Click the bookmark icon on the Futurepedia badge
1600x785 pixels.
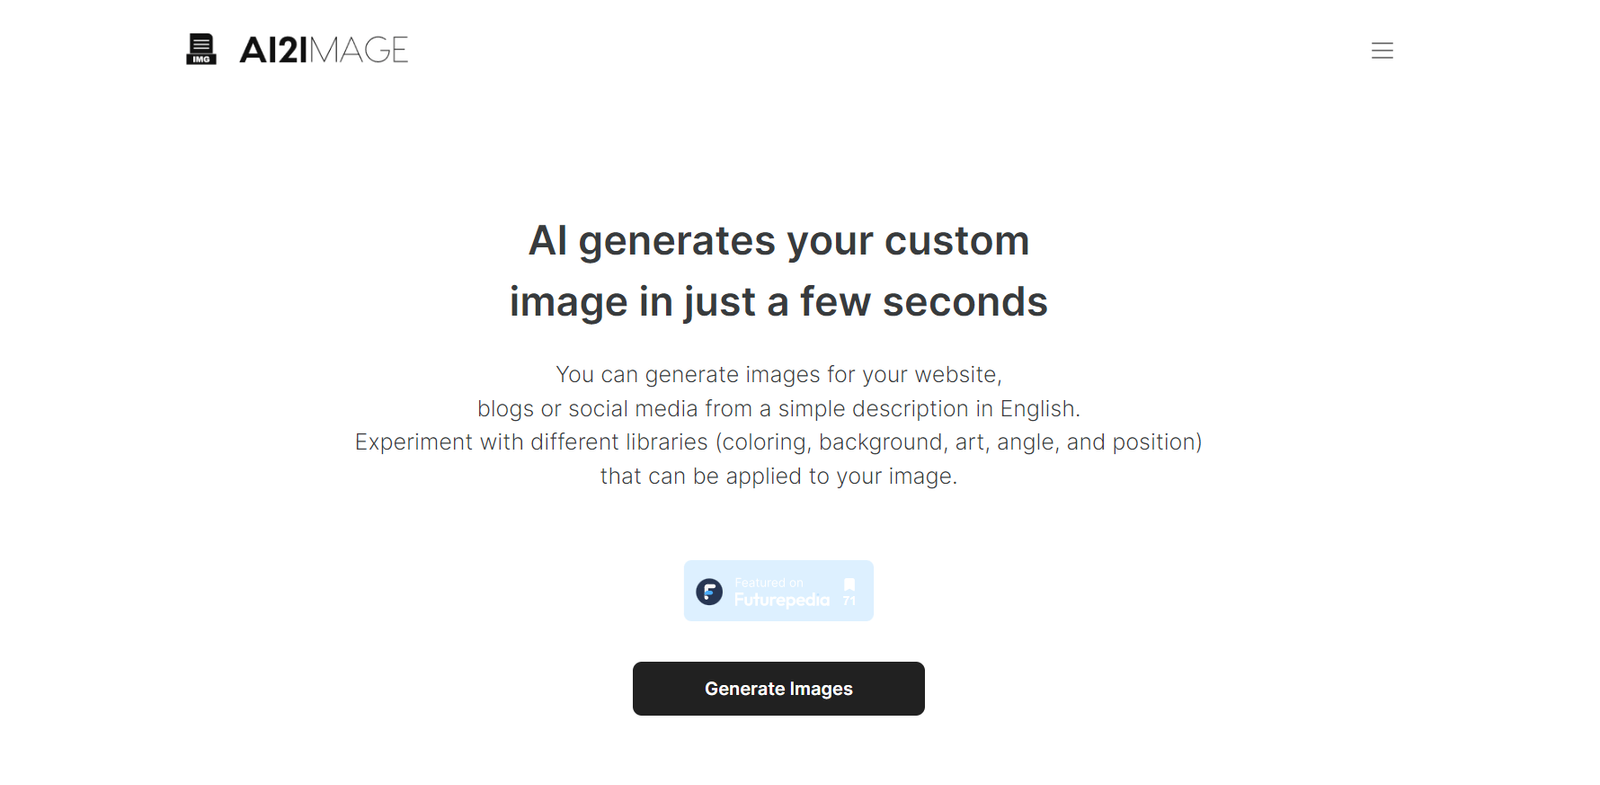point(849,584)
